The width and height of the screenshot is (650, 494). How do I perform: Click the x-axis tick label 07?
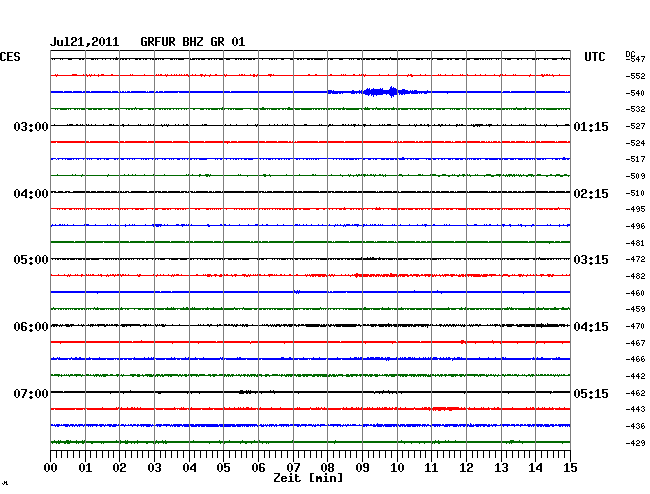(293, 468)
